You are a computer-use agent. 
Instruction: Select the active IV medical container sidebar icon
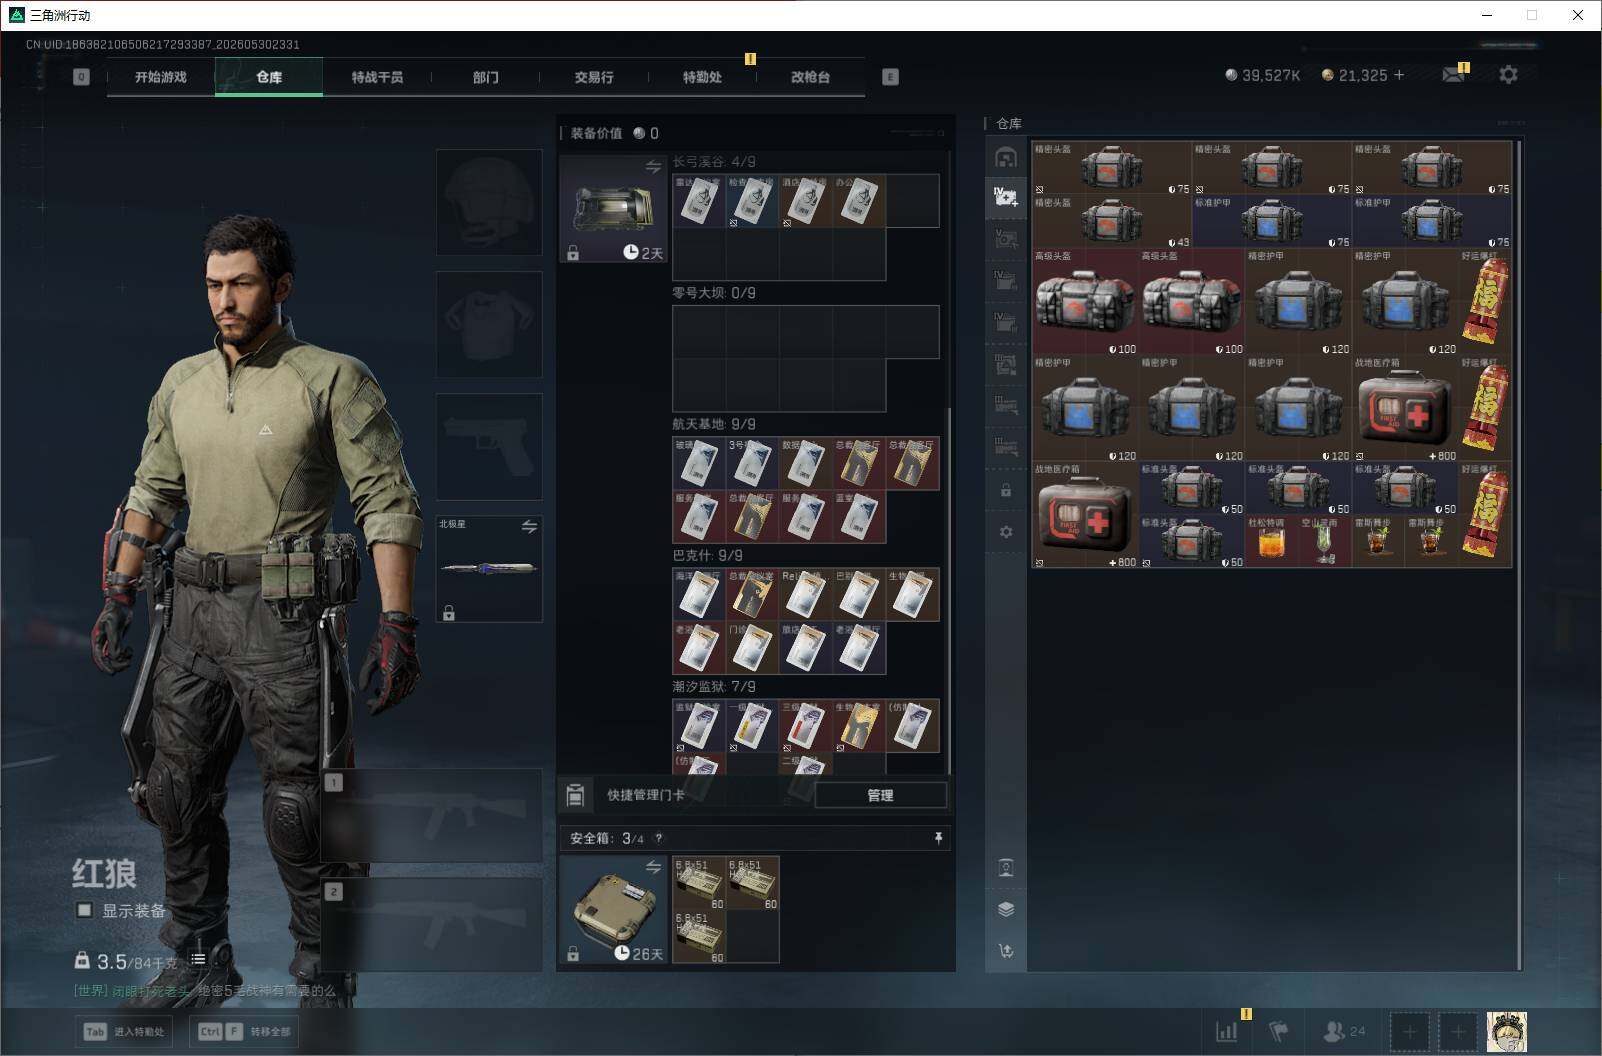[x=1006, y=197]
